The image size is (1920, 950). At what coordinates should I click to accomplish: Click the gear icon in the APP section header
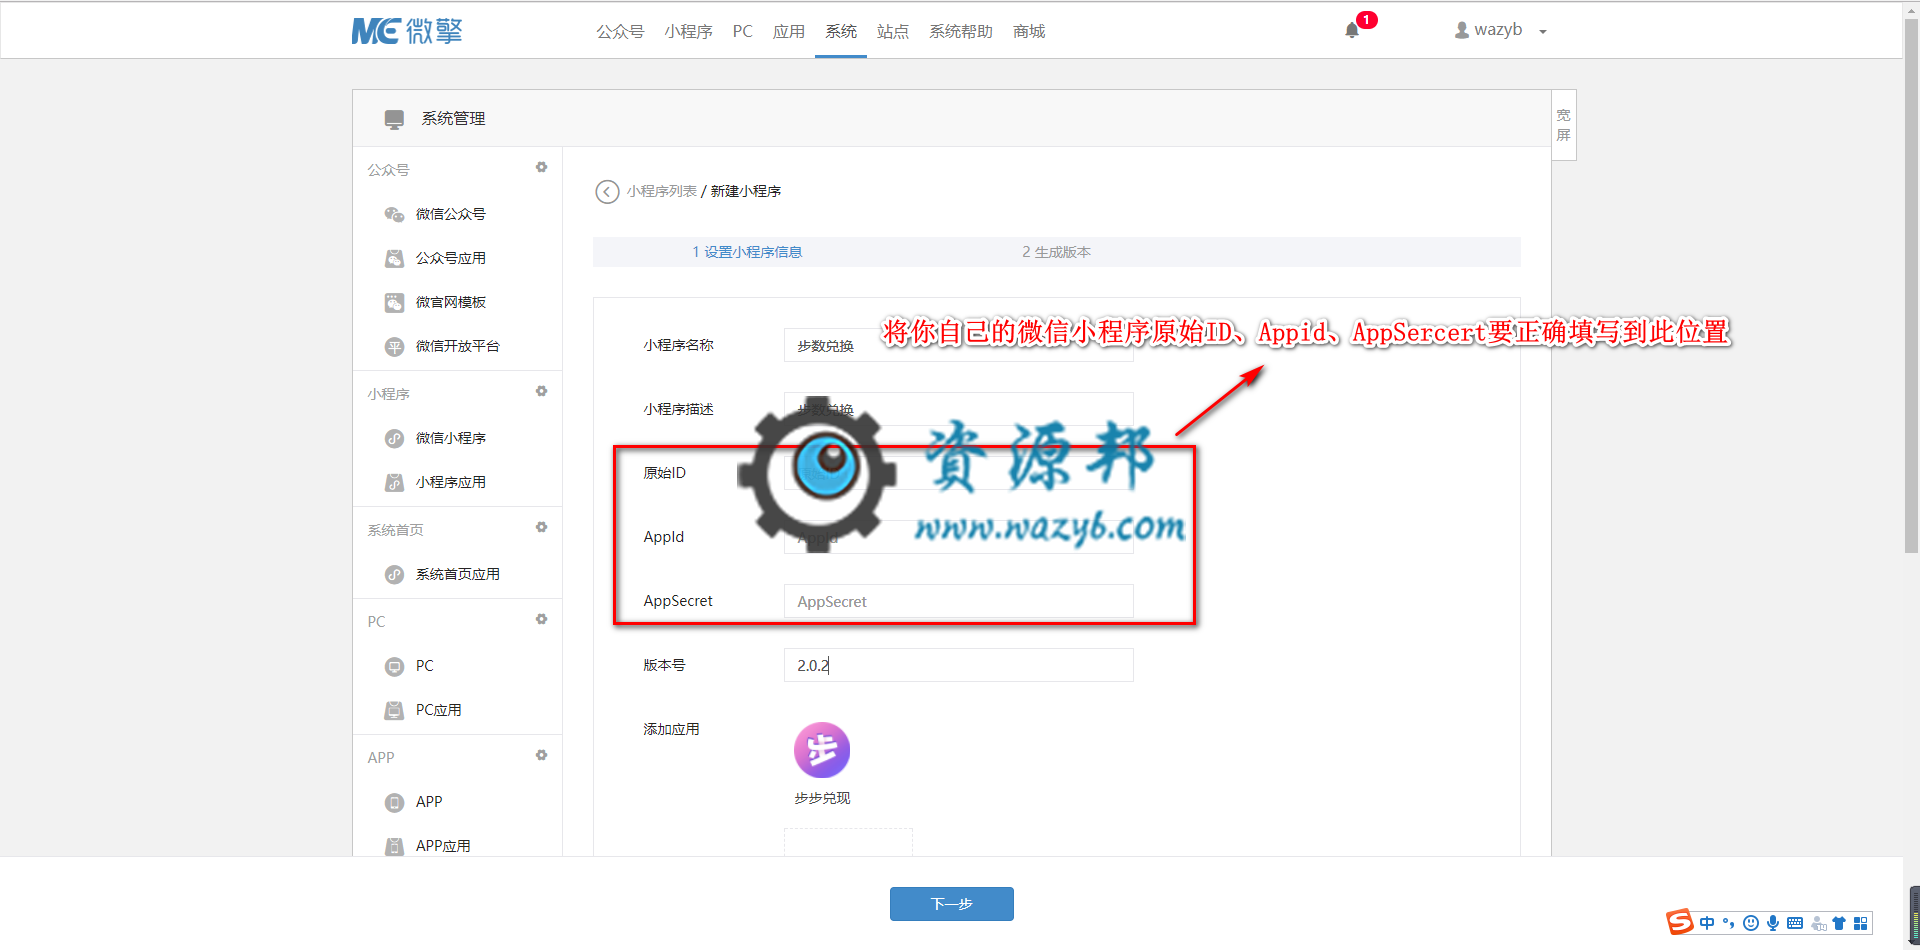[x=541, y=755]
